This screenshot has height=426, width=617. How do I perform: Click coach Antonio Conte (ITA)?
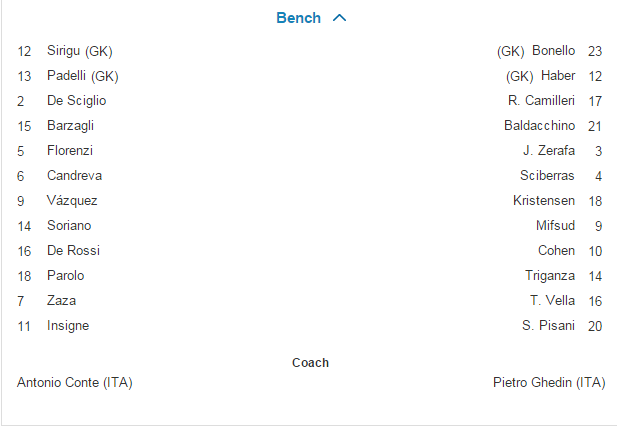coord(75,383)
